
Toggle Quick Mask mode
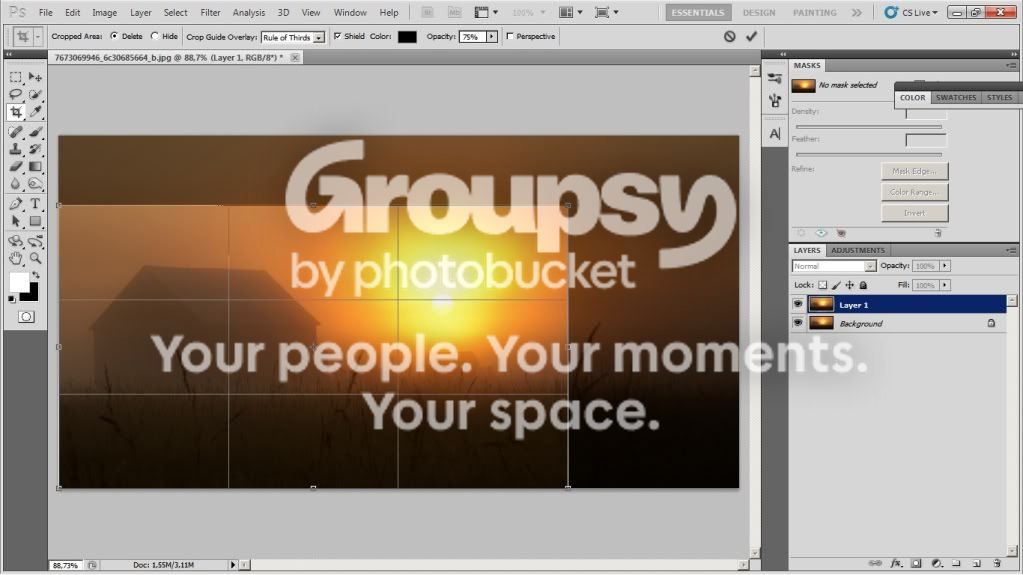26,317
